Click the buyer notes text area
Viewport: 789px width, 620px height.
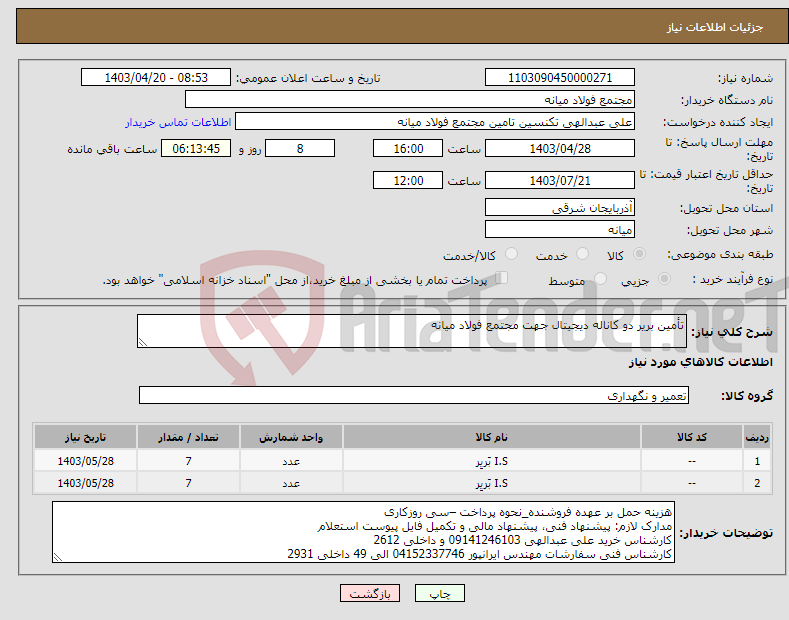(x=363, y=532)
